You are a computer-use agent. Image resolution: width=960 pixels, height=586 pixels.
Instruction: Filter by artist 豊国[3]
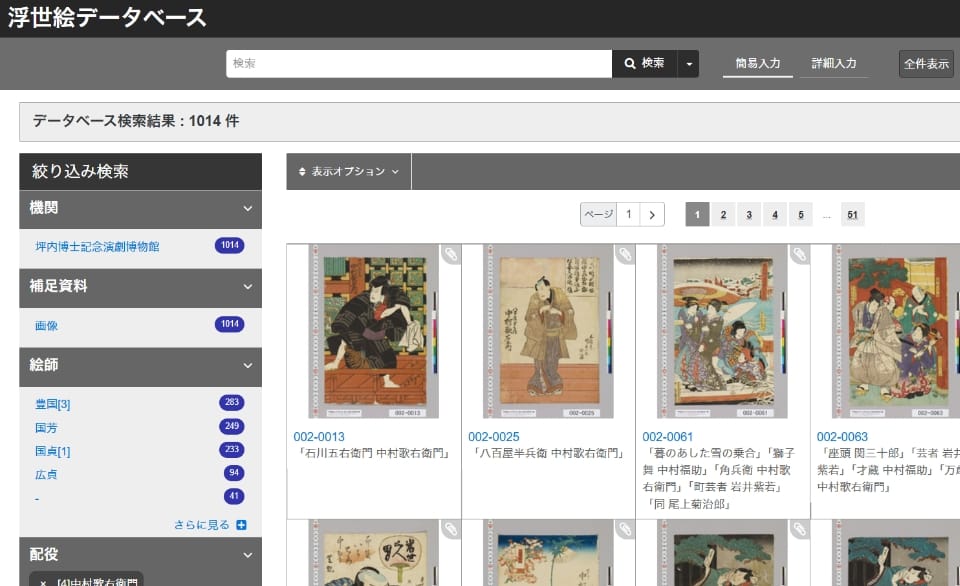[x=53, y=404]
